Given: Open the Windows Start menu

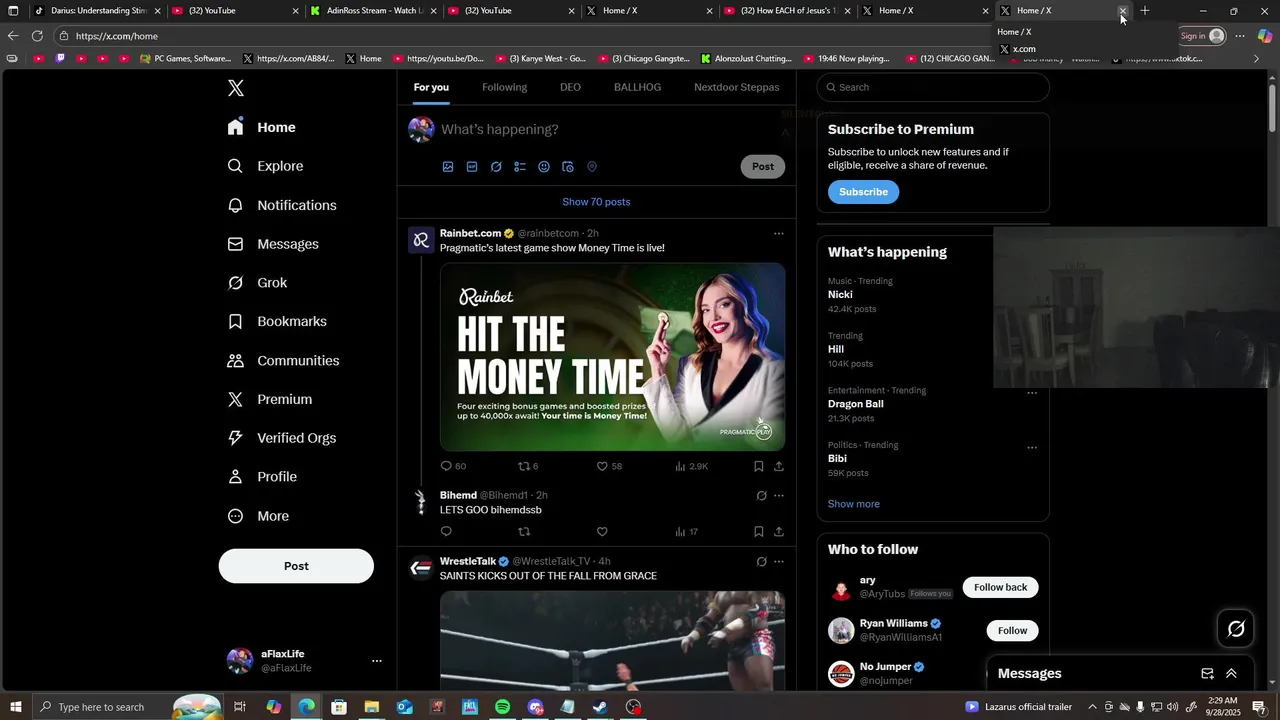Looking at the screenshot, I should [15, 707].
